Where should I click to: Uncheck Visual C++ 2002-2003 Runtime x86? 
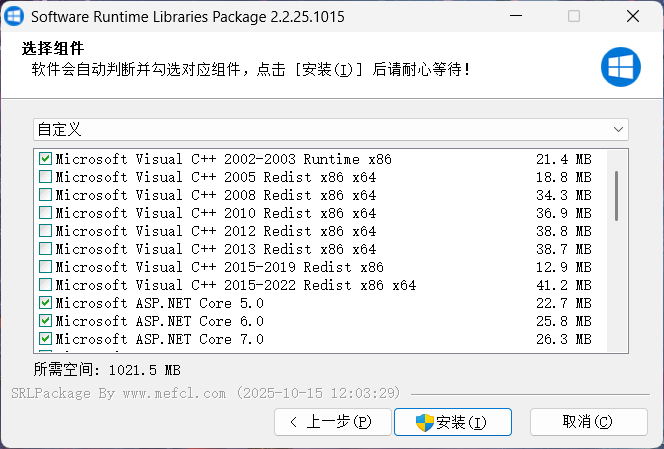[45, 159]
